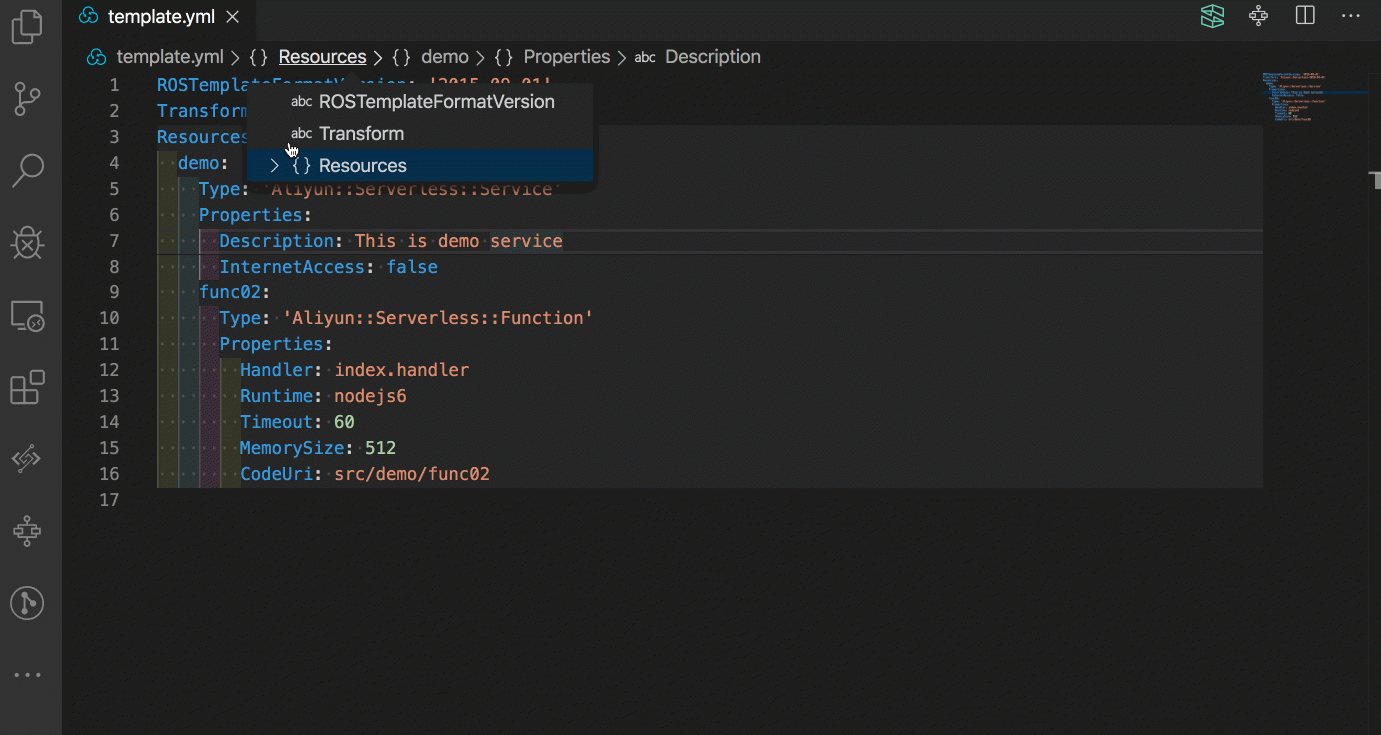This screenshot has width=1381, height=735.
Task: Click the green Aliyun icon in editor toolbar
Action: tap(1213, 16)
